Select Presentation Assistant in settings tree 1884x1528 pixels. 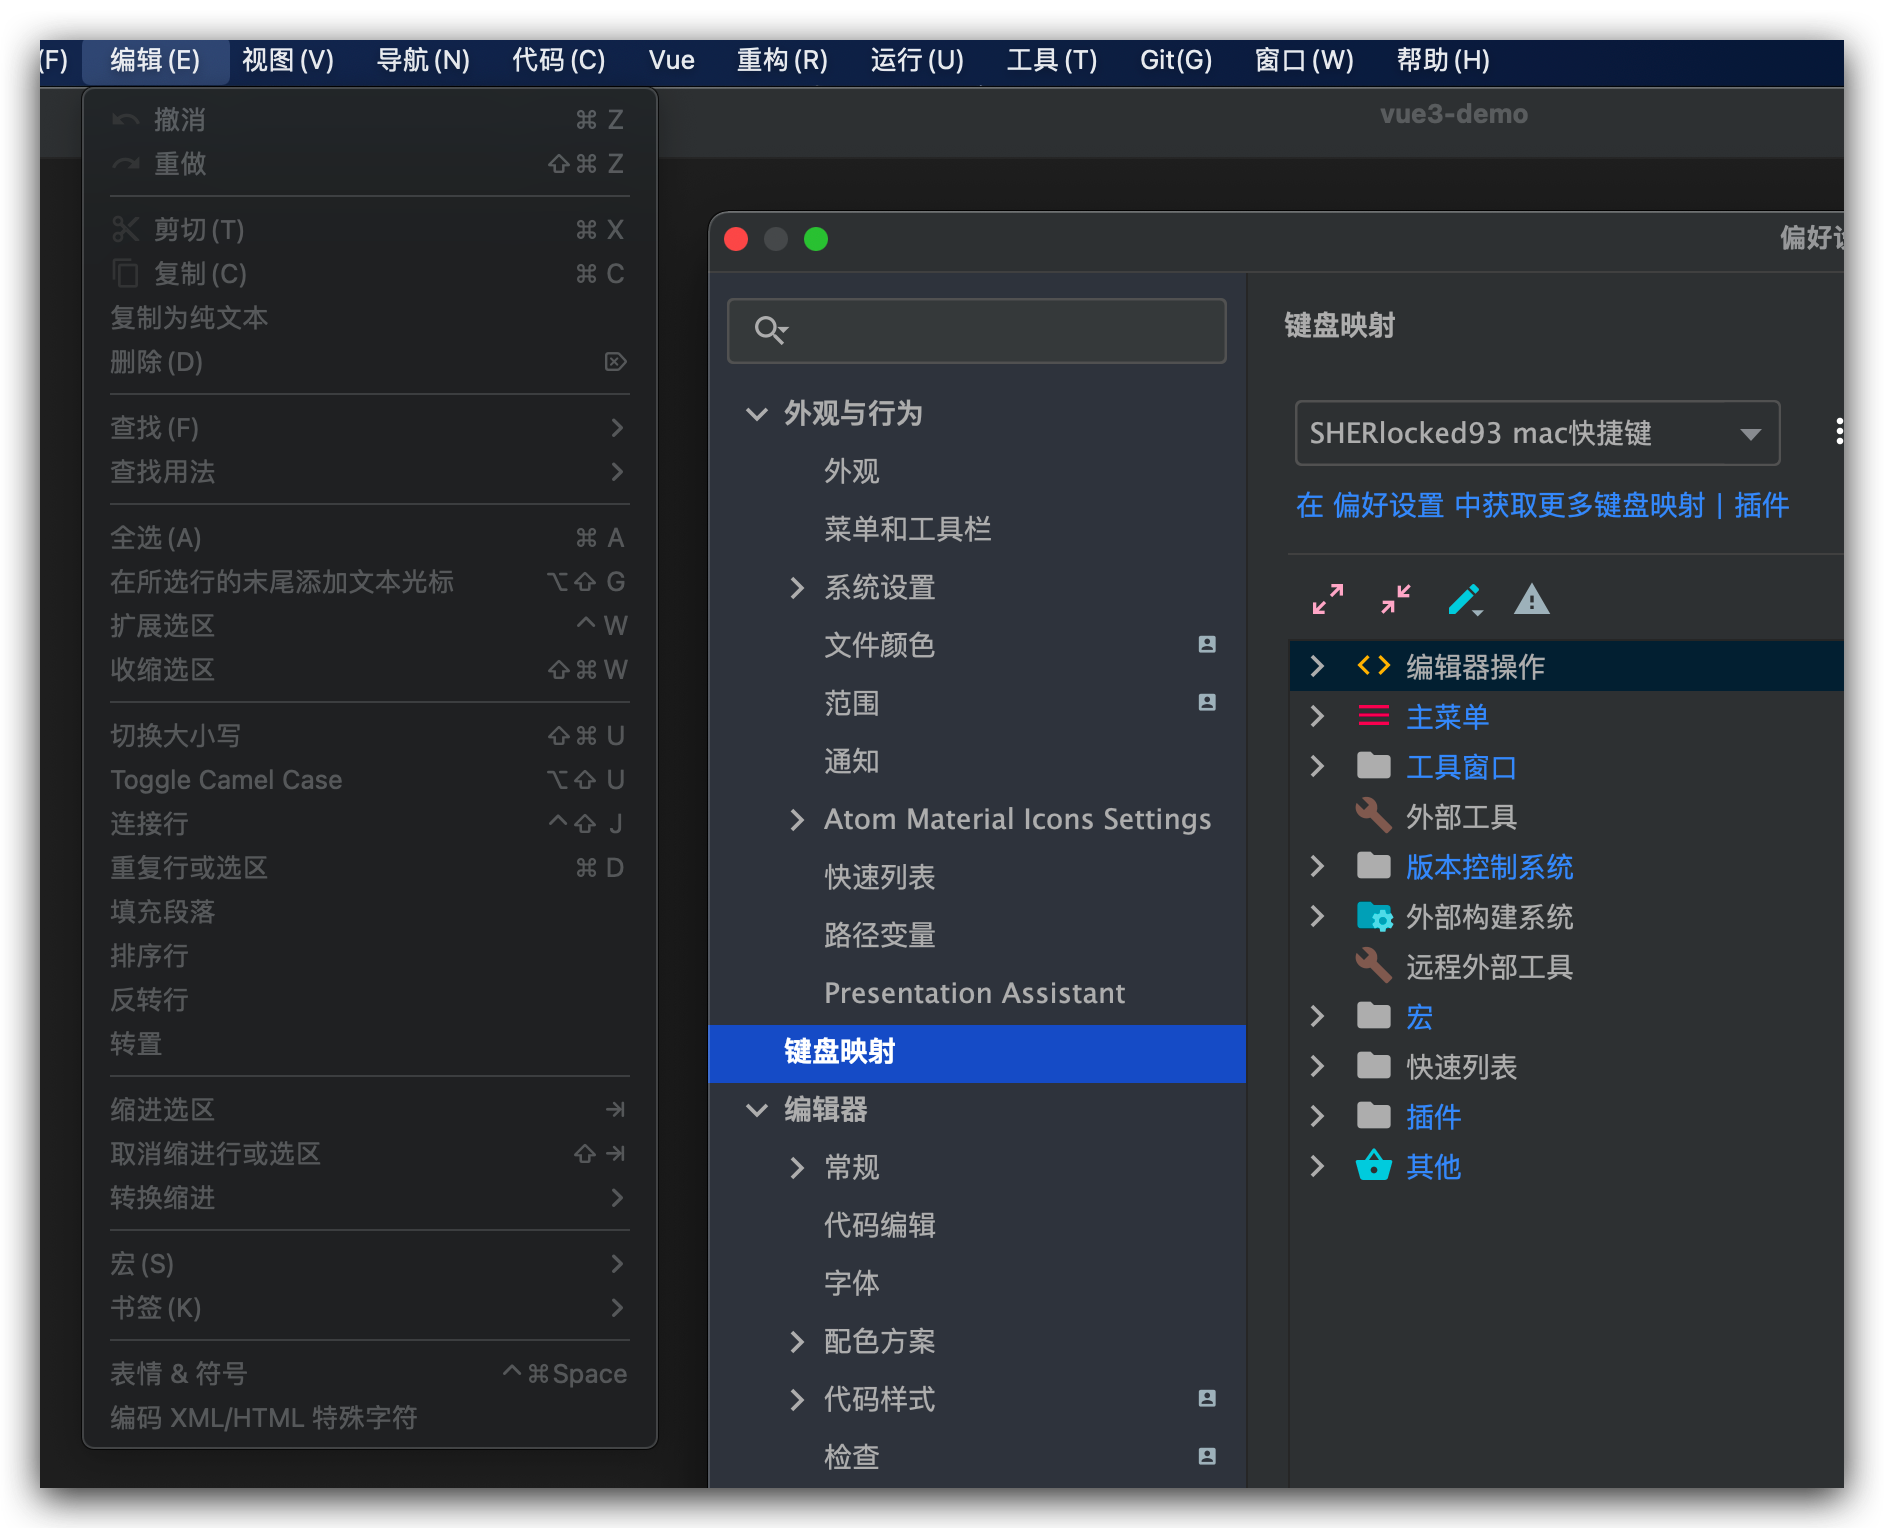(x=975, y=993)
